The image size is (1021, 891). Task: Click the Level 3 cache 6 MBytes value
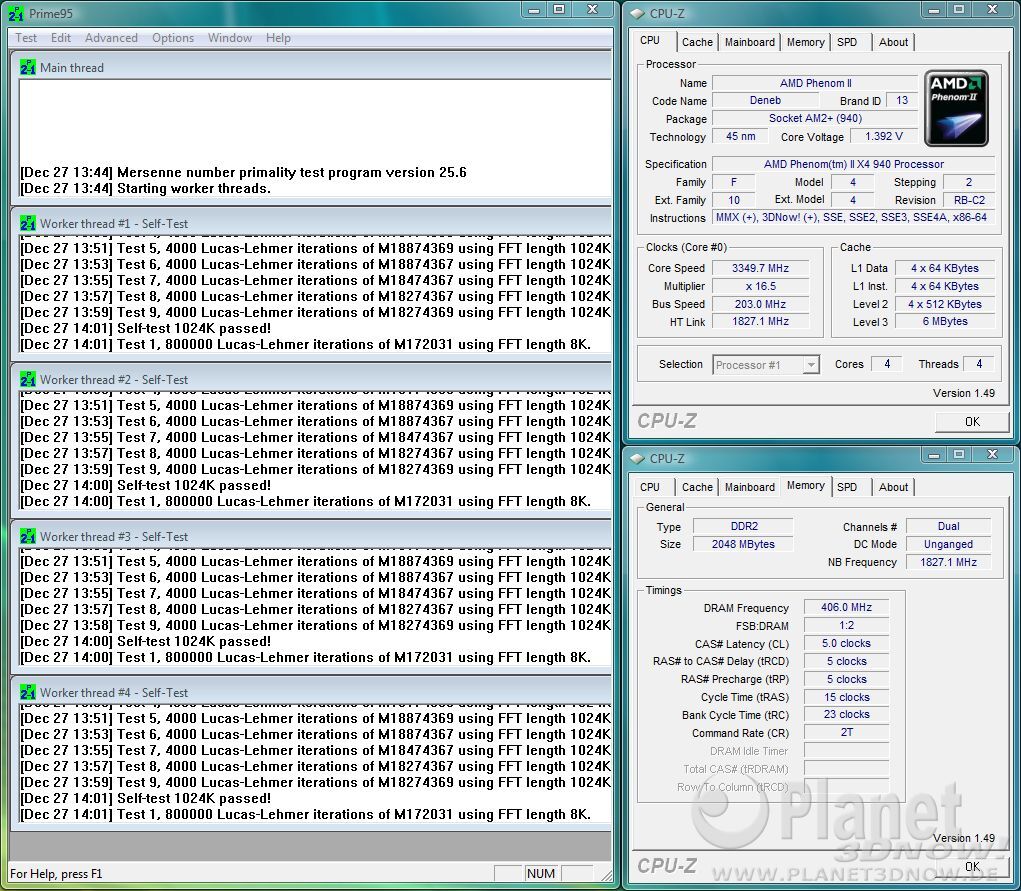coord(944,321)
